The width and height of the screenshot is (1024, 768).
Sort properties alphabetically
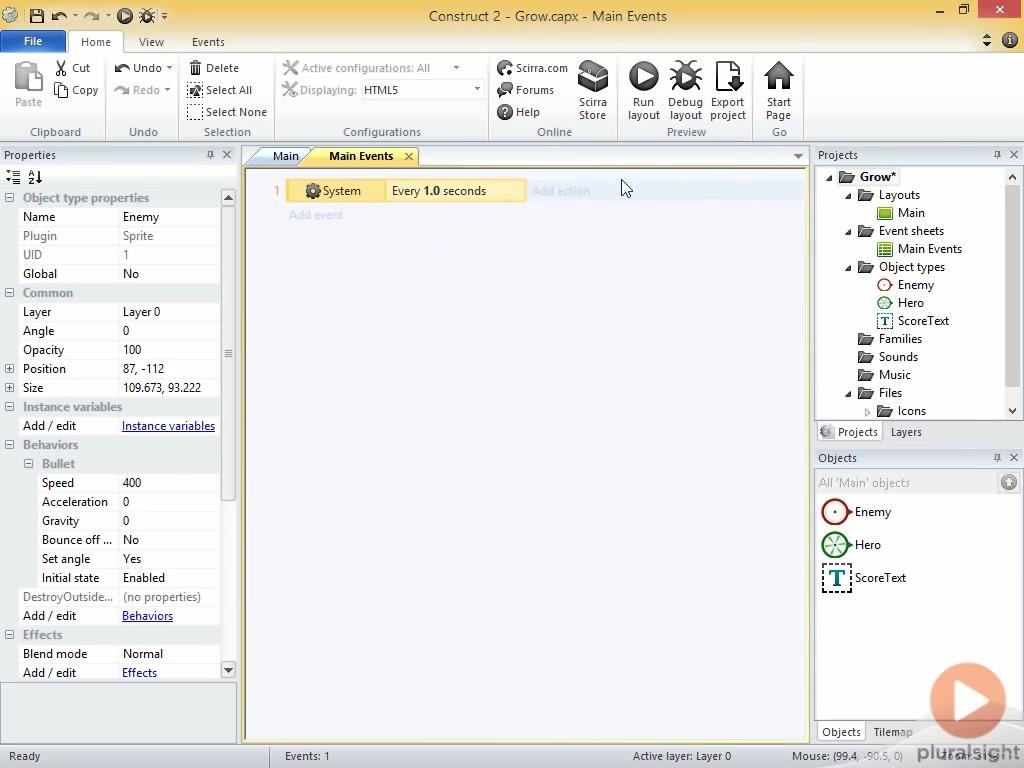pyautogui.click(x=35, y=177)
